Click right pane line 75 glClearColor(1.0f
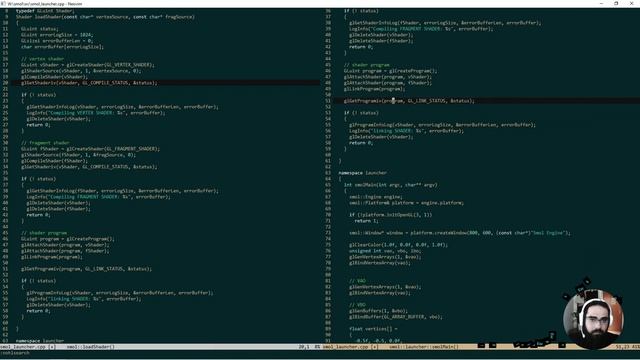The width and height of the screenshot is (640, 360). tap(399, 245)
